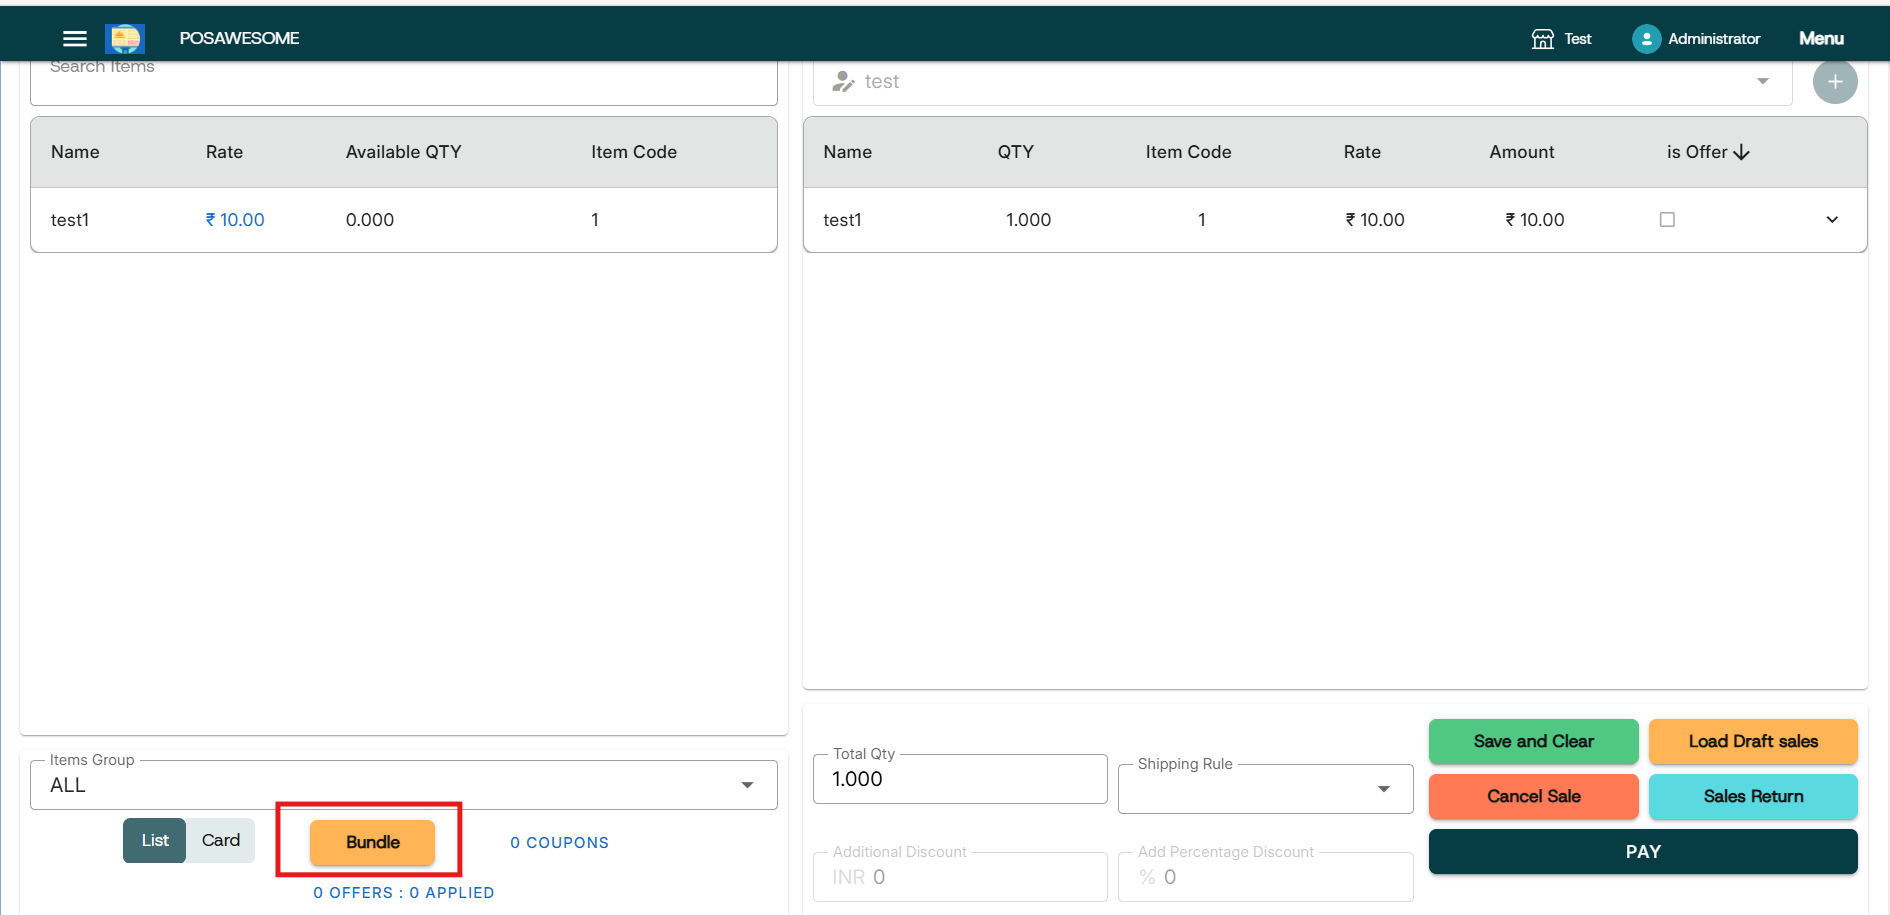Screen dimensions: 1890x915
Task: Click the customer edit icon beside test
Action: [843, 82]
